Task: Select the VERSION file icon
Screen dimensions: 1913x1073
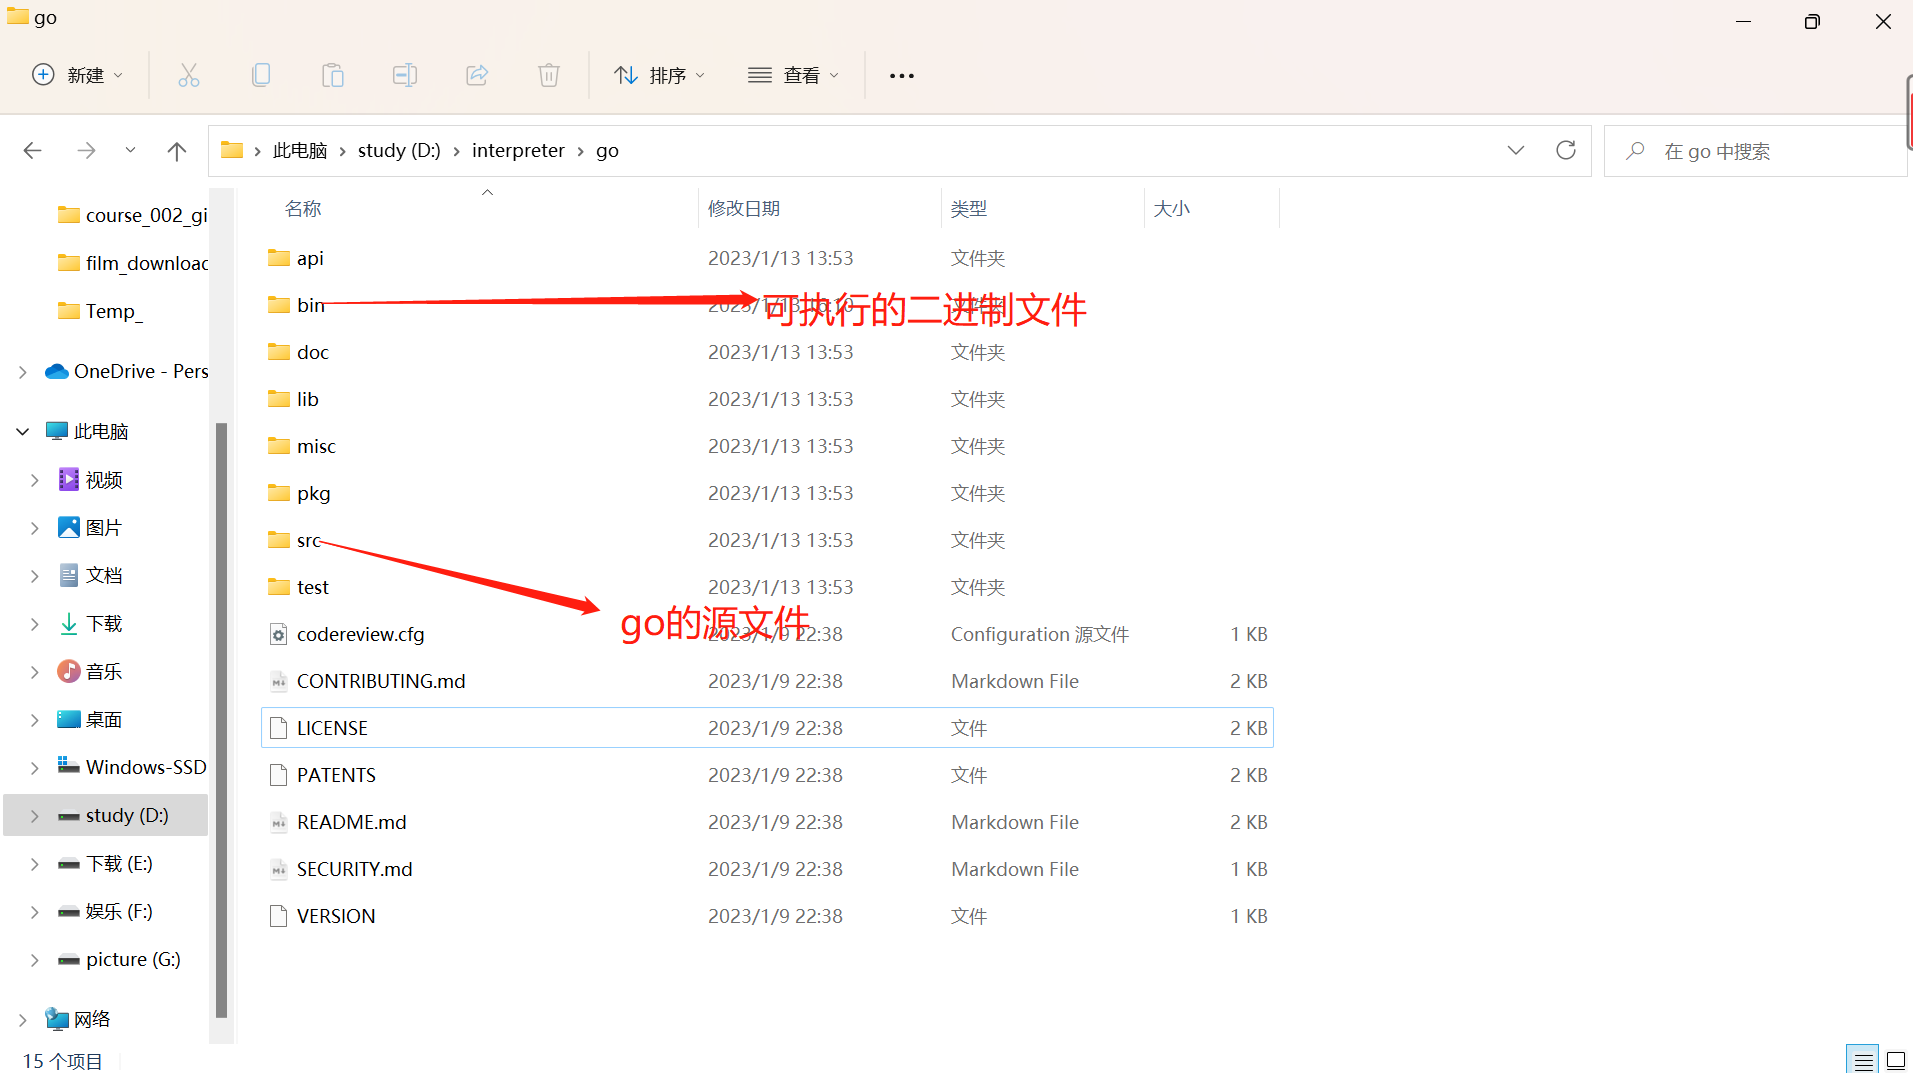Action: (279, 916)
